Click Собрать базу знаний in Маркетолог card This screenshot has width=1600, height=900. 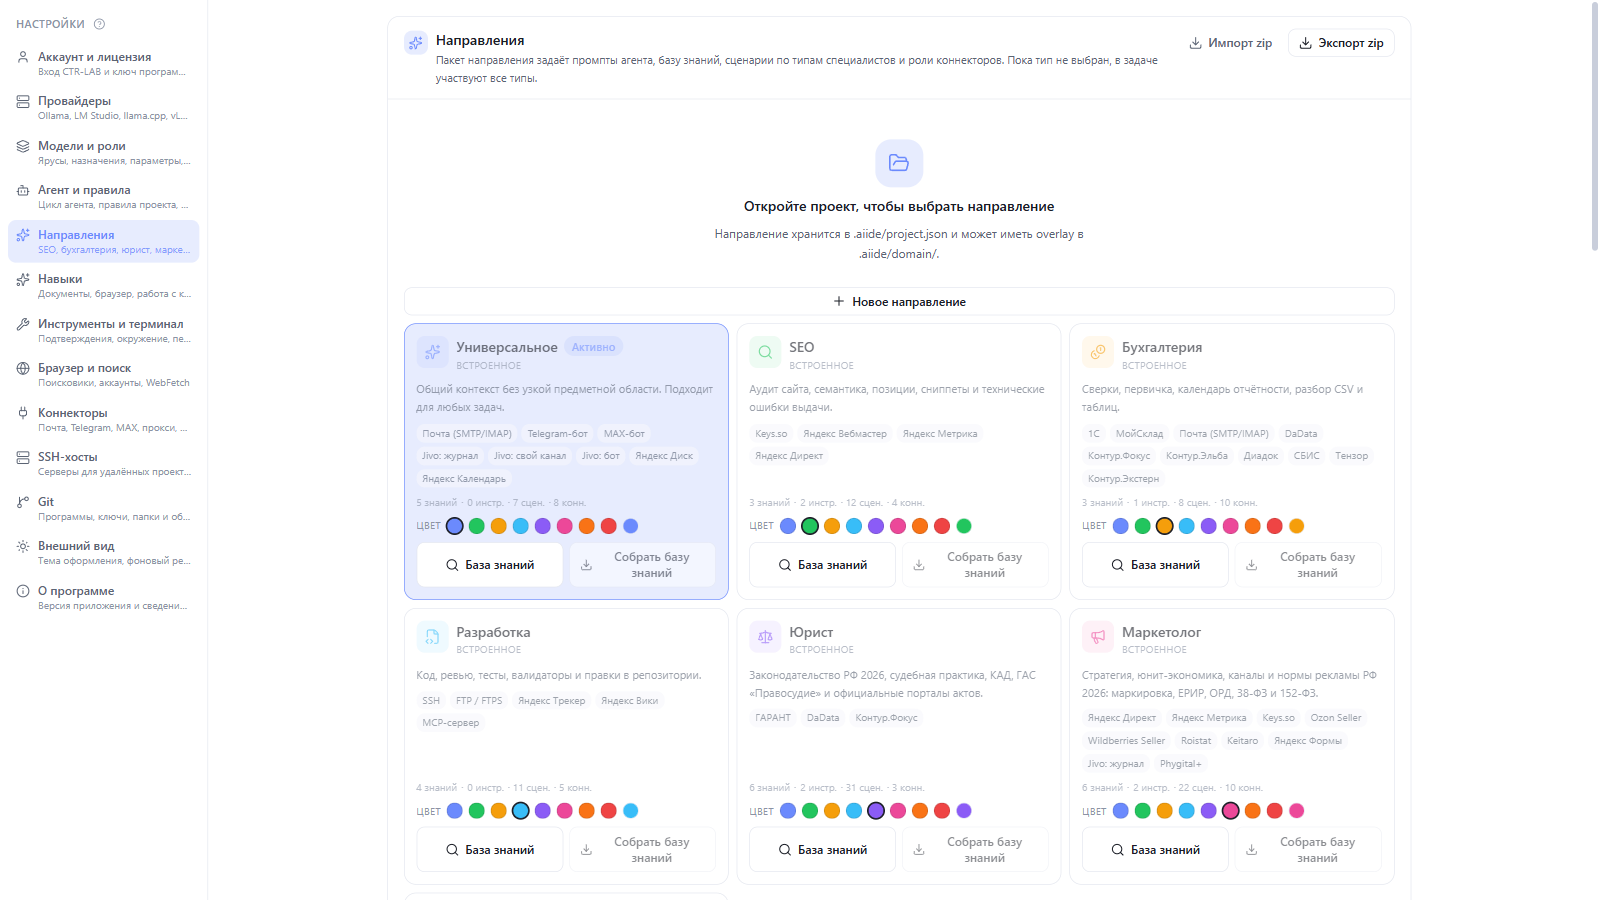coord(1308,850)
